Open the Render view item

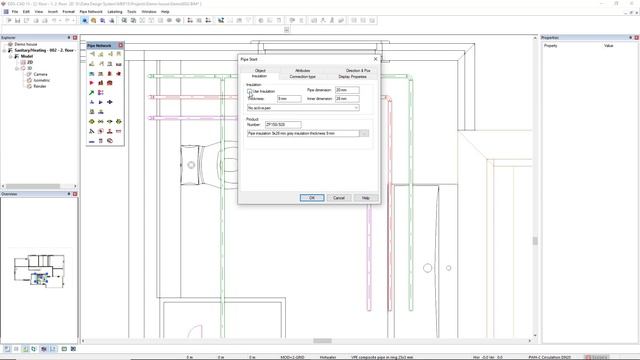(40, 87)
